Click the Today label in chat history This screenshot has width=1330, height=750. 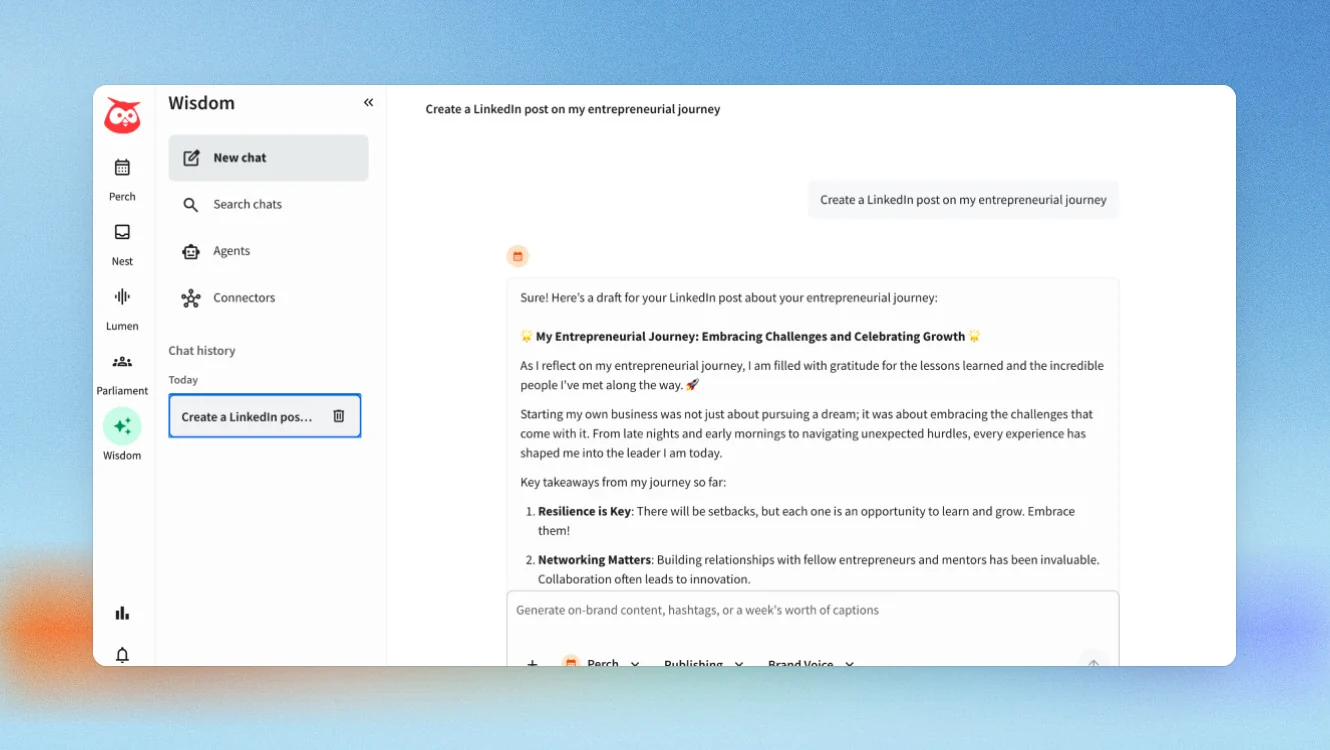(x=183, y=380)
